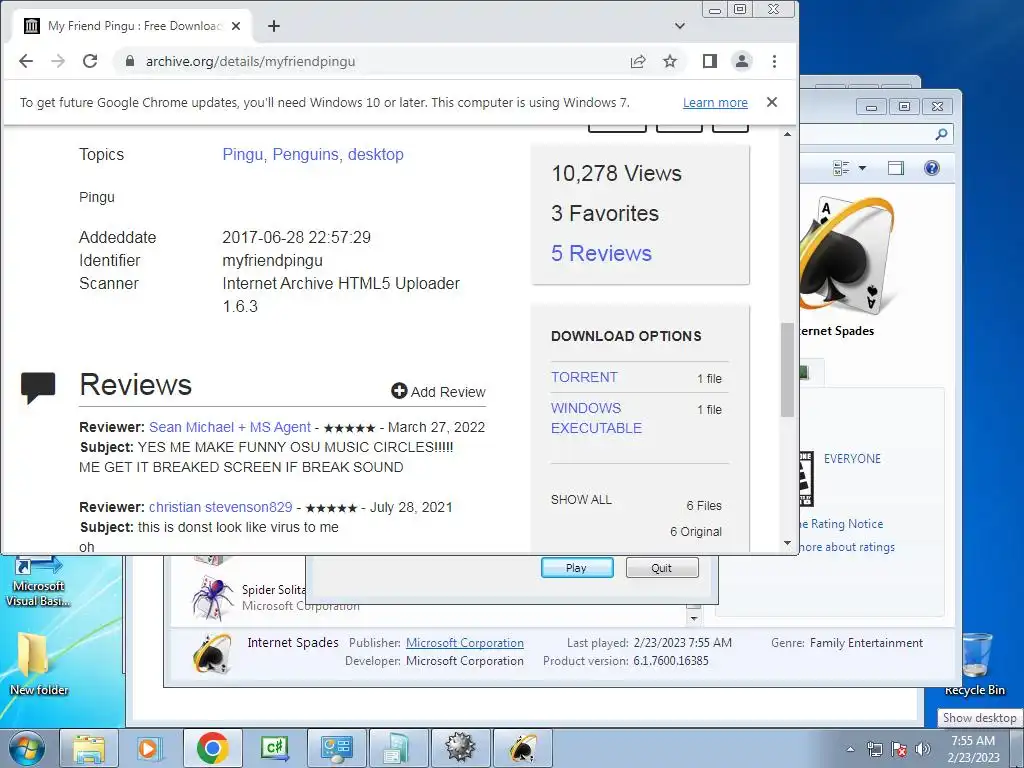Open the Recycle Bin
Viewport: 1024px width, 768px height.
tap(975, 664)
